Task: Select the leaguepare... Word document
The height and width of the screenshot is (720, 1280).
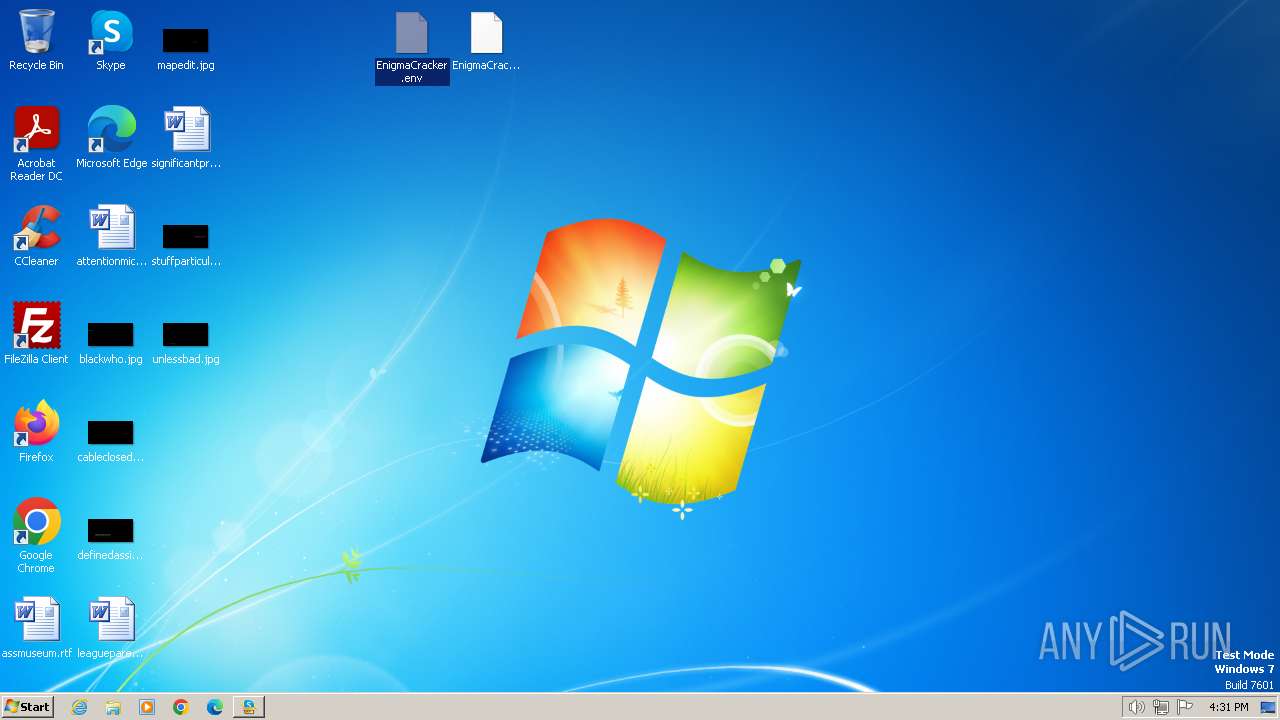Action: [x=111, y=628]
